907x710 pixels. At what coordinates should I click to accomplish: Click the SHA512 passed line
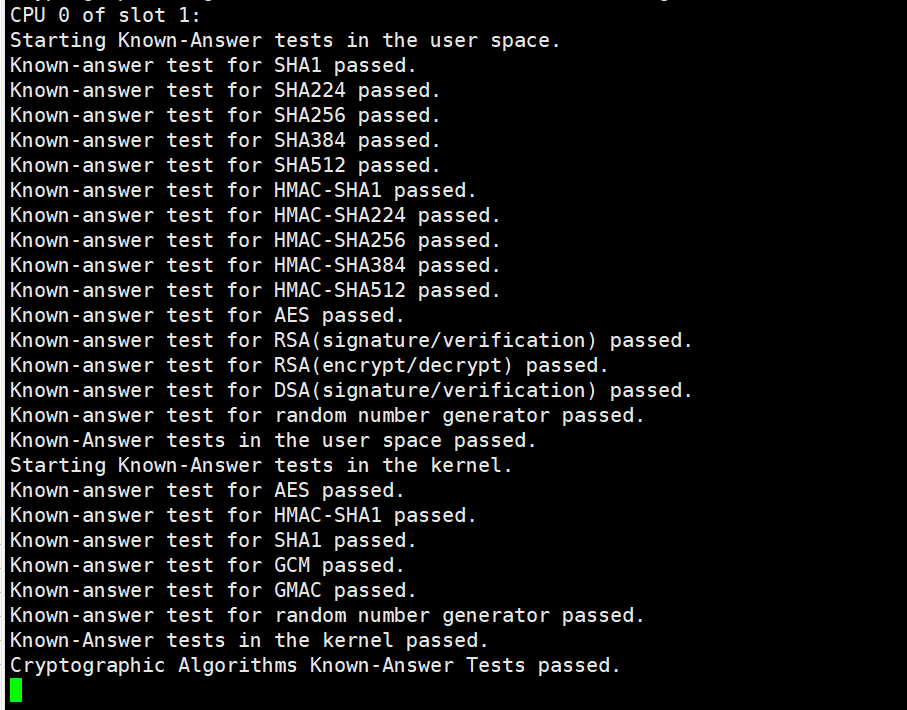click(225, 165)
